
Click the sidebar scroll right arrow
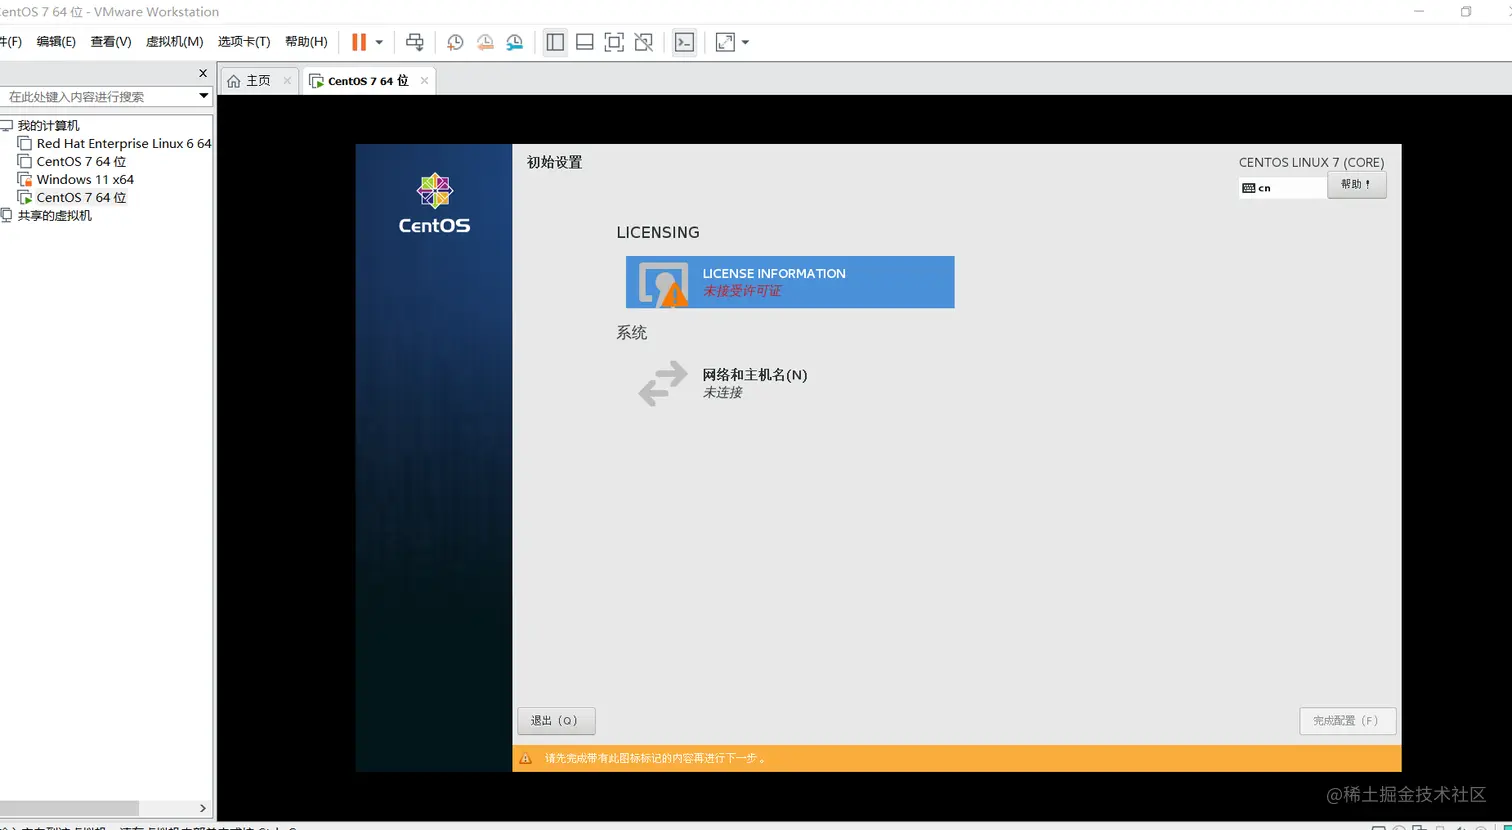pyautogui.click(x=203, y=808)
